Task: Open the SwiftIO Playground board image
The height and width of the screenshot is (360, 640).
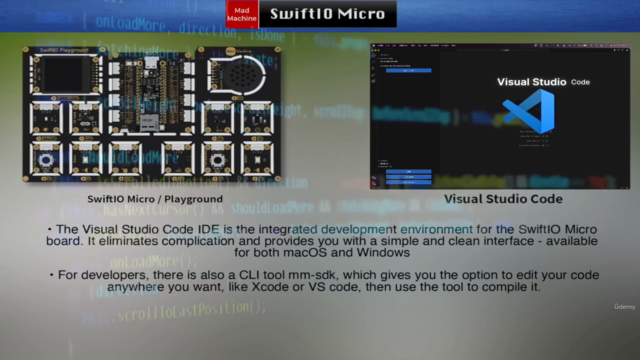Action: (152, 114)
